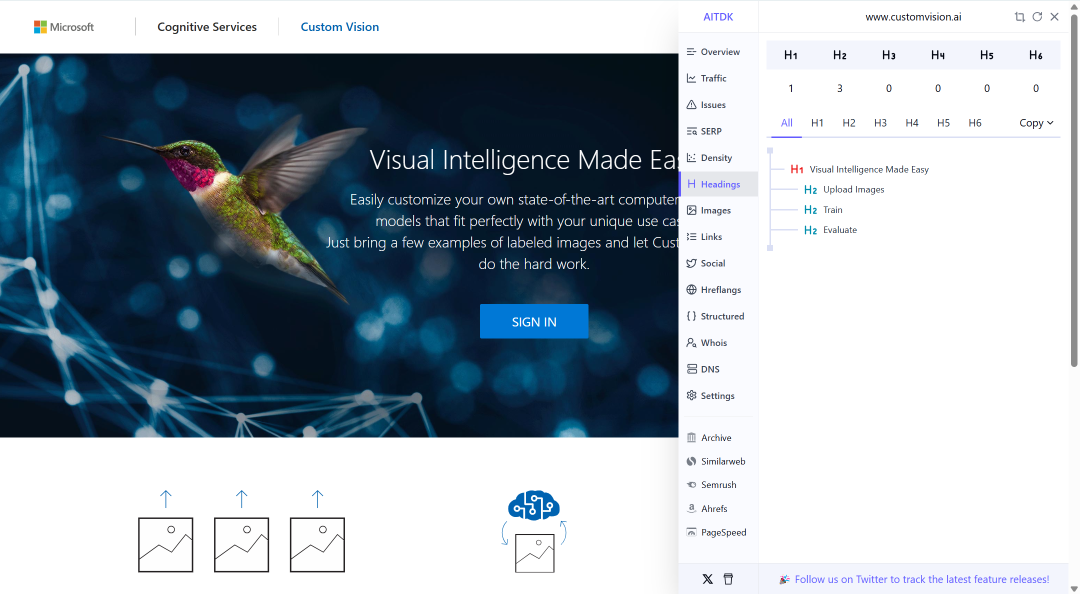Screen dimensions: 1080x594
Task: Click the crop/screenshot icon in panel header
Action: 1019,17
